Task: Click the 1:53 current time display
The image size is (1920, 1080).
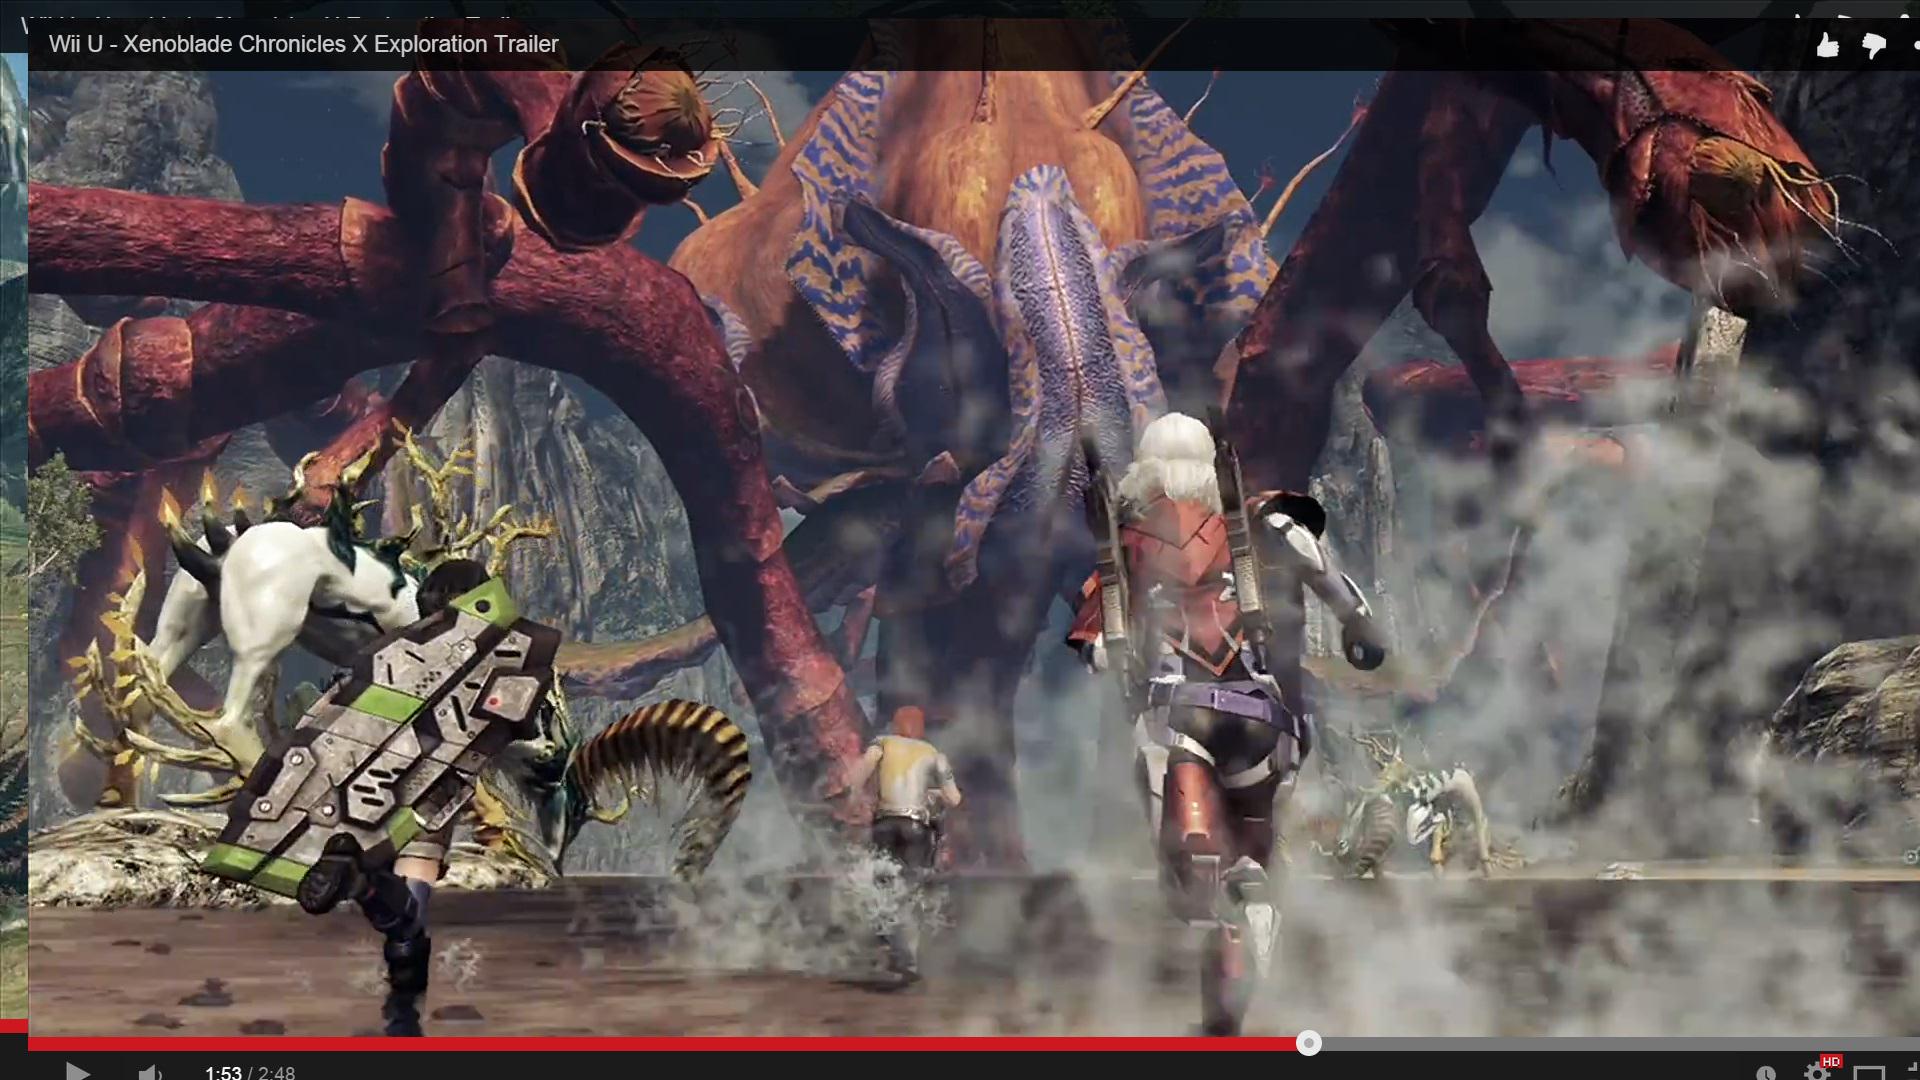Action: pos(223,1072)
